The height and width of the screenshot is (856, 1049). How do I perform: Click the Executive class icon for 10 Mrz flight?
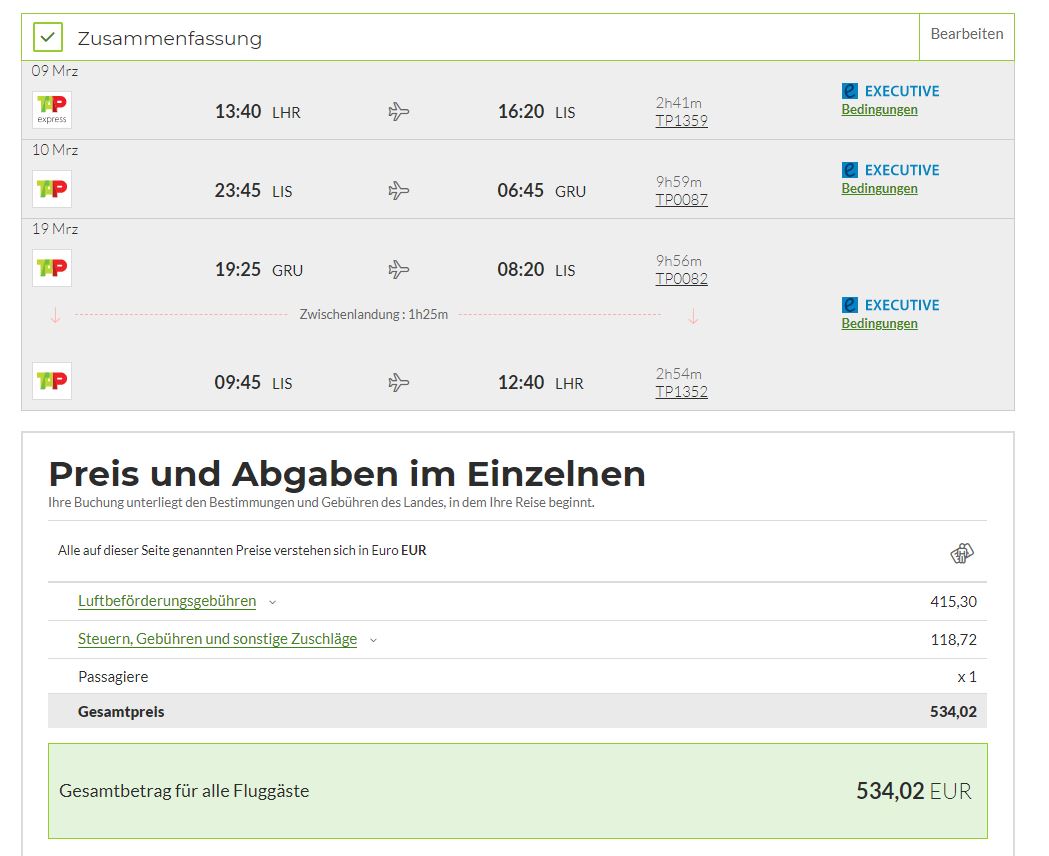[x=850, y=170]
